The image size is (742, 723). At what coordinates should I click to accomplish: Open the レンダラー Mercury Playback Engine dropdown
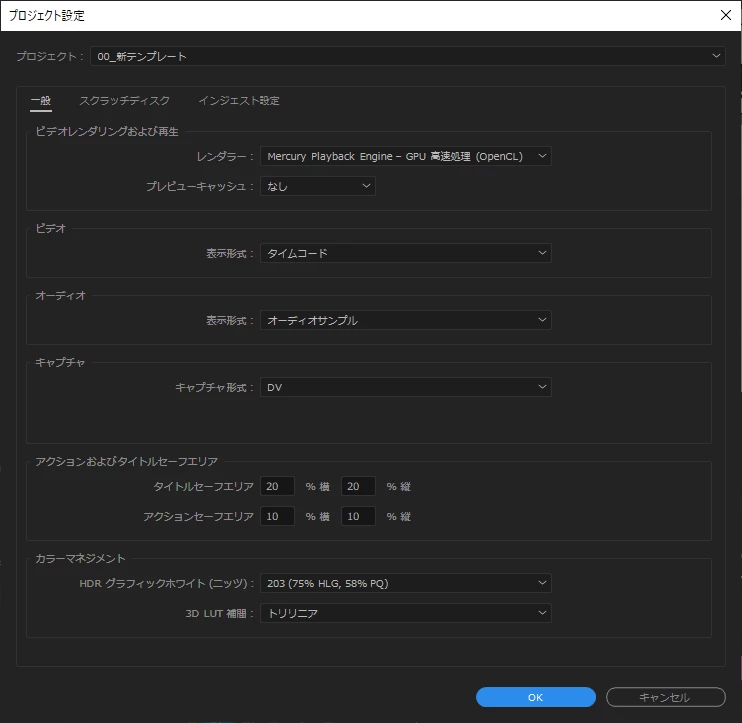[x=406, y=156]
